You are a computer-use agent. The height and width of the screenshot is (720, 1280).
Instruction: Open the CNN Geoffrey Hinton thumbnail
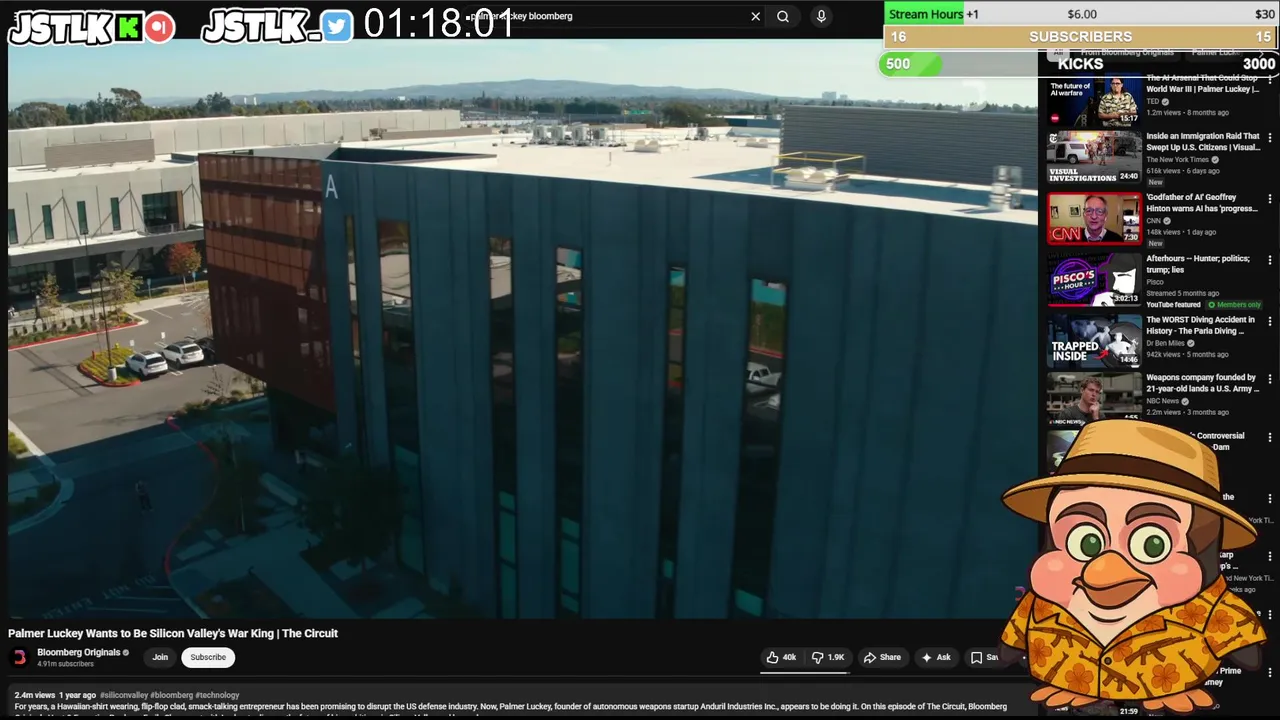coord(1094,218)
